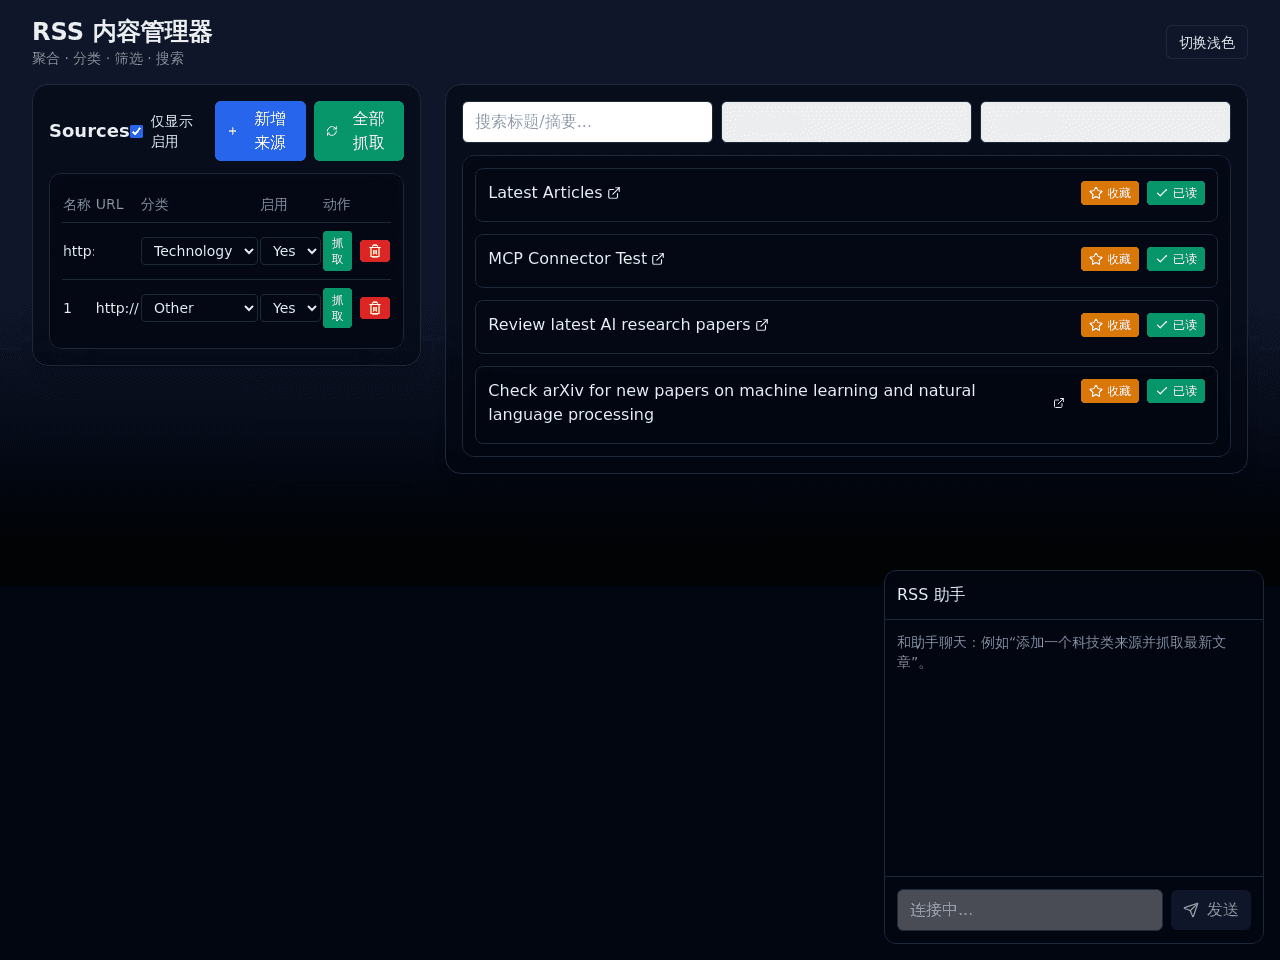The height and width of the screenshot is (960, 1280).
Task: Favorite MCP Connector Test with 收藏
Action: pyautogui.click(x=1110, y=259)
